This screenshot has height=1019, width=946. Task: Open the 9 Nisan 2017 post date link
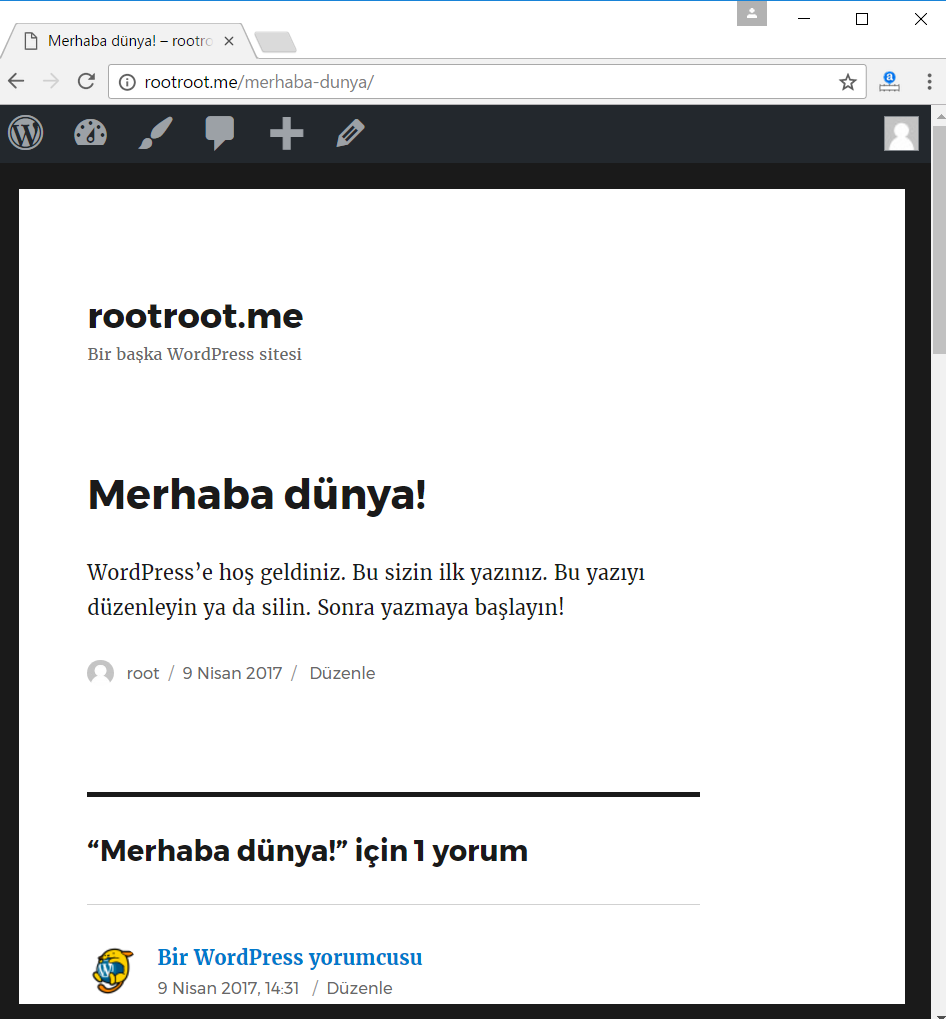233,673
